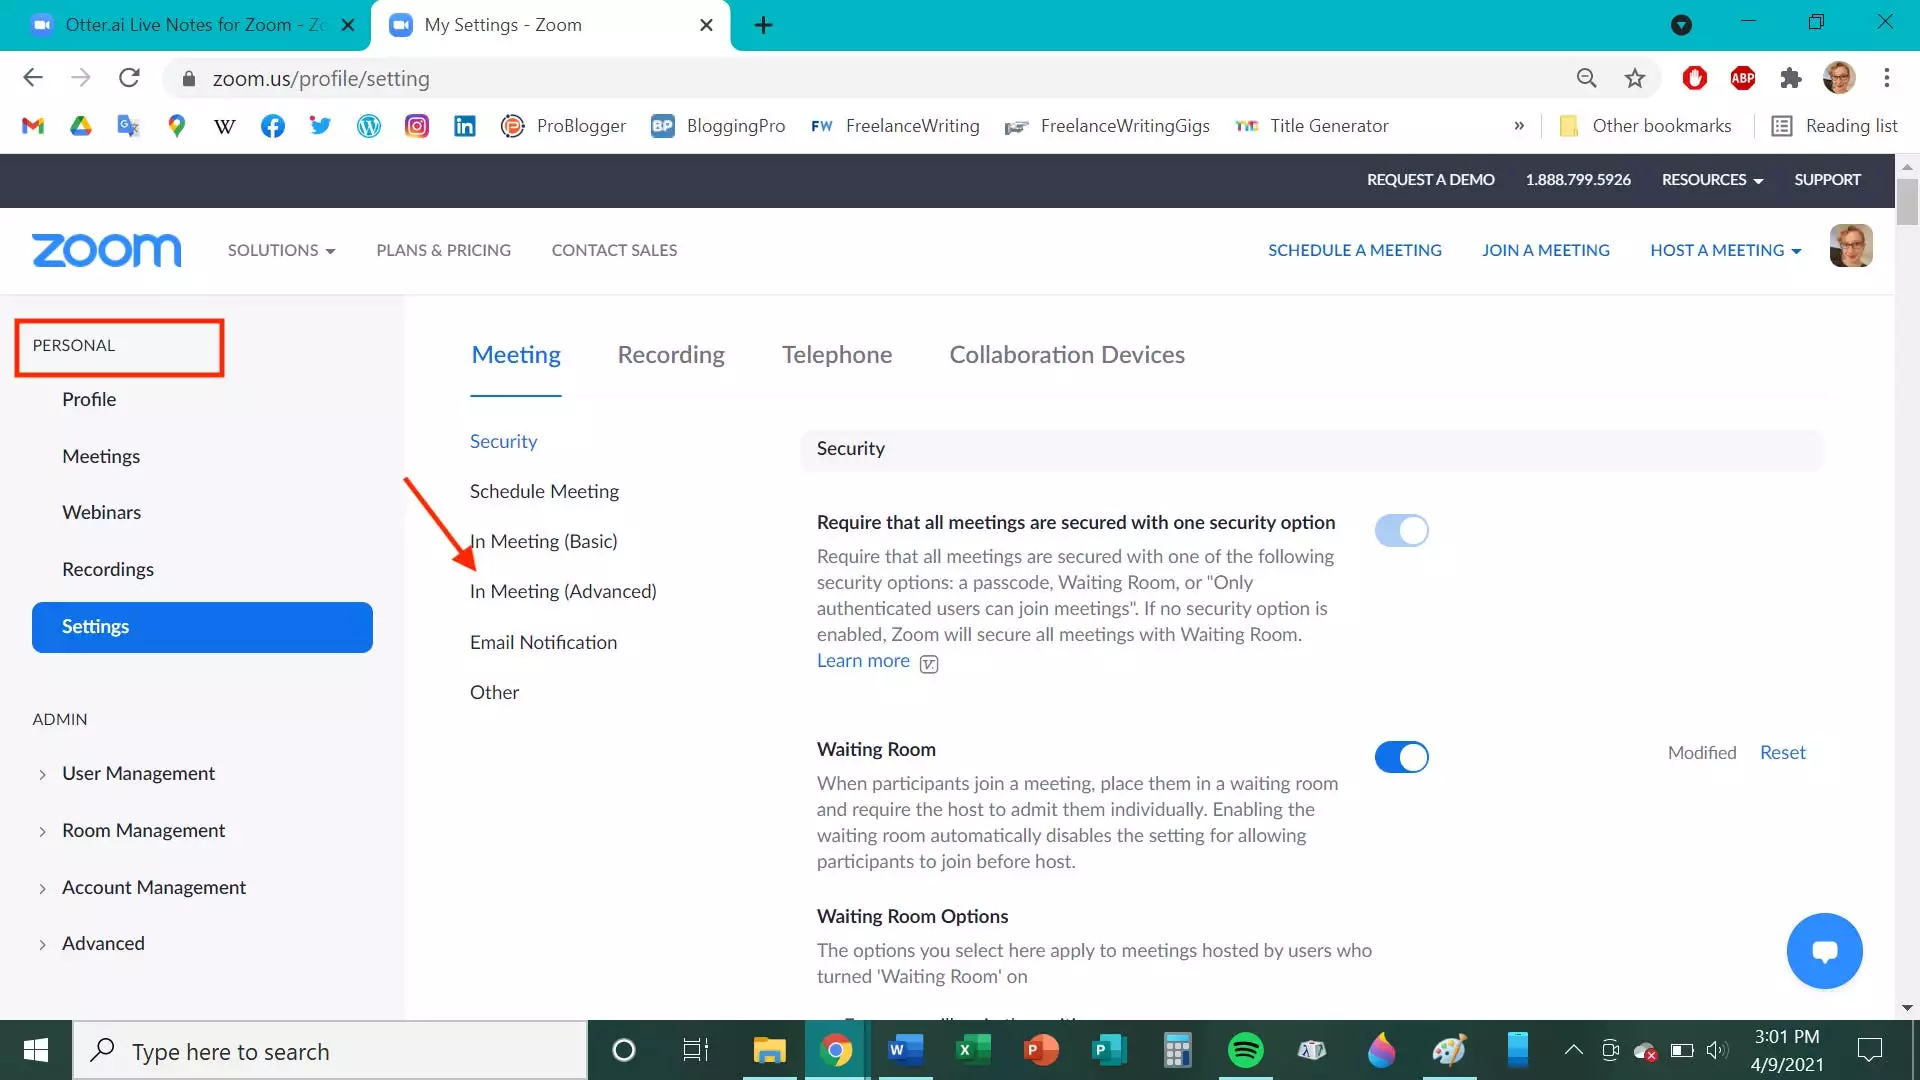Open the Host a Meeting dropdown

tap(1725, 250)
